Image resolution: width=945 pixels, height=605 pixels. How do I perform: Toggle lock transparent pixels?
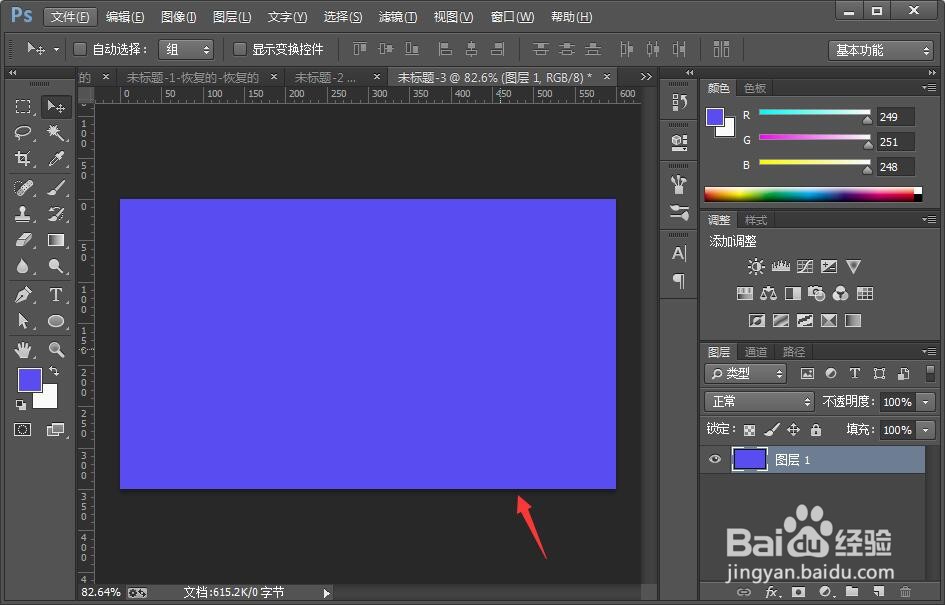(749, 430)
